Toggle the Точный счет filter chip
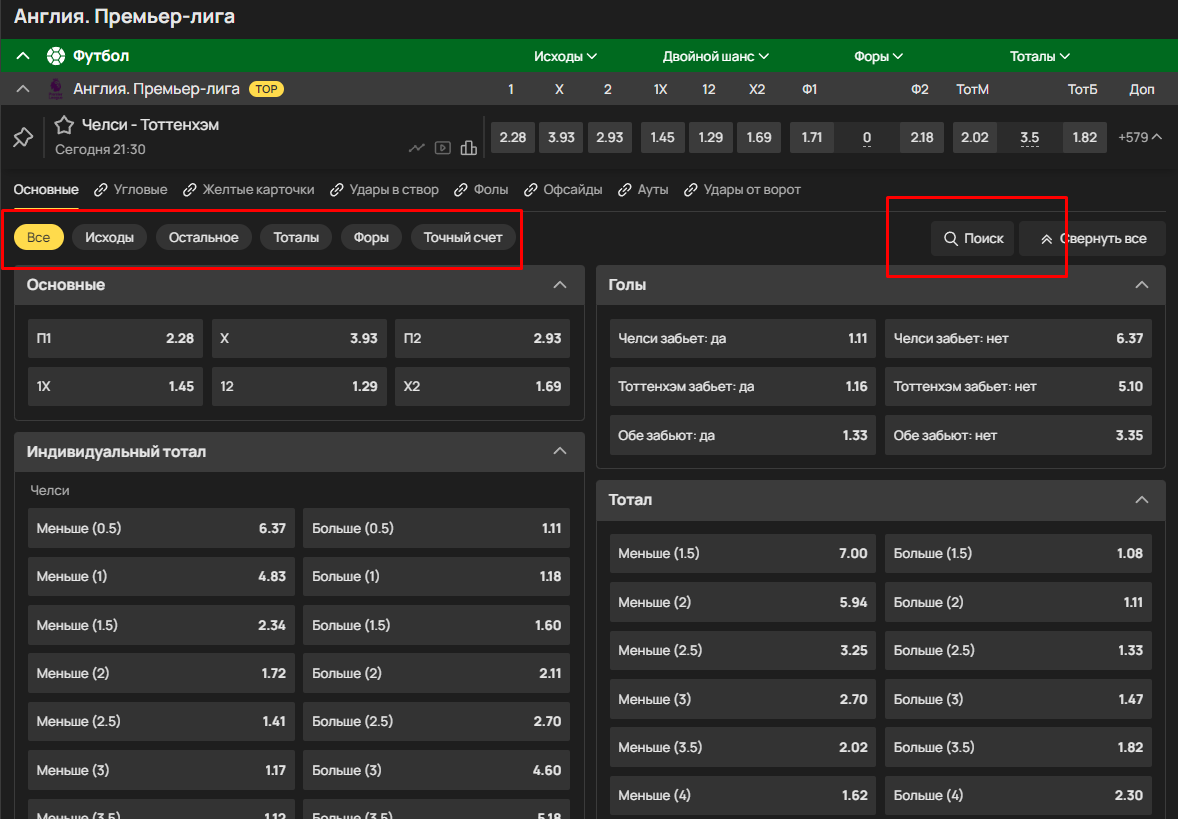 (x=463, y=237)
